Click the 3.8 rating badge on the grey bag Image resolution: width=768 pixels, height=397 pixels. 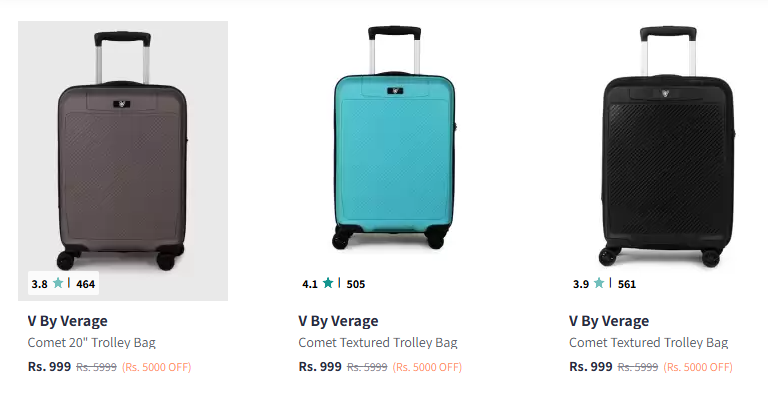(63, 283)
